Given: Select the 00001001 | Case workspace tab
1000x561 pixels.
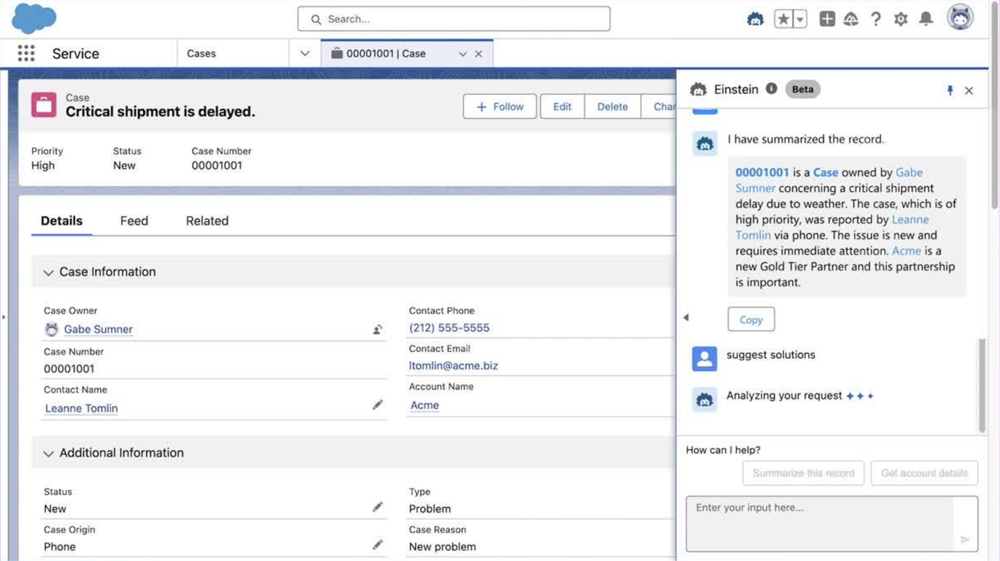Looking at the screenshot, I should point(386,54).
